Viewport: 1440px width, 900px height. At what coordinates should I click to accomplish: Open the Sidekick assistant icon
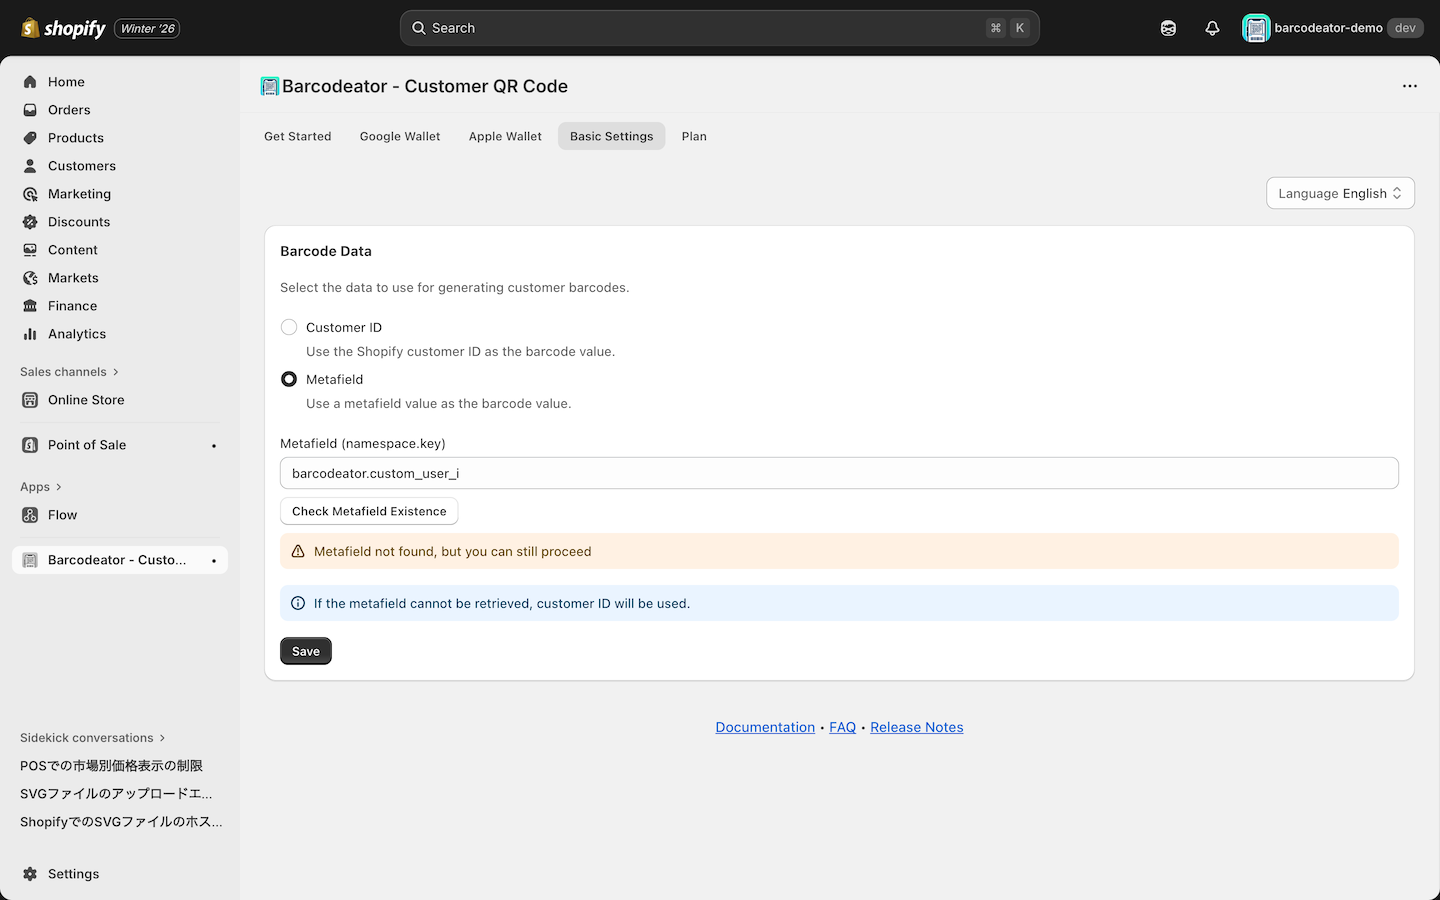(x=1168, y=28)
